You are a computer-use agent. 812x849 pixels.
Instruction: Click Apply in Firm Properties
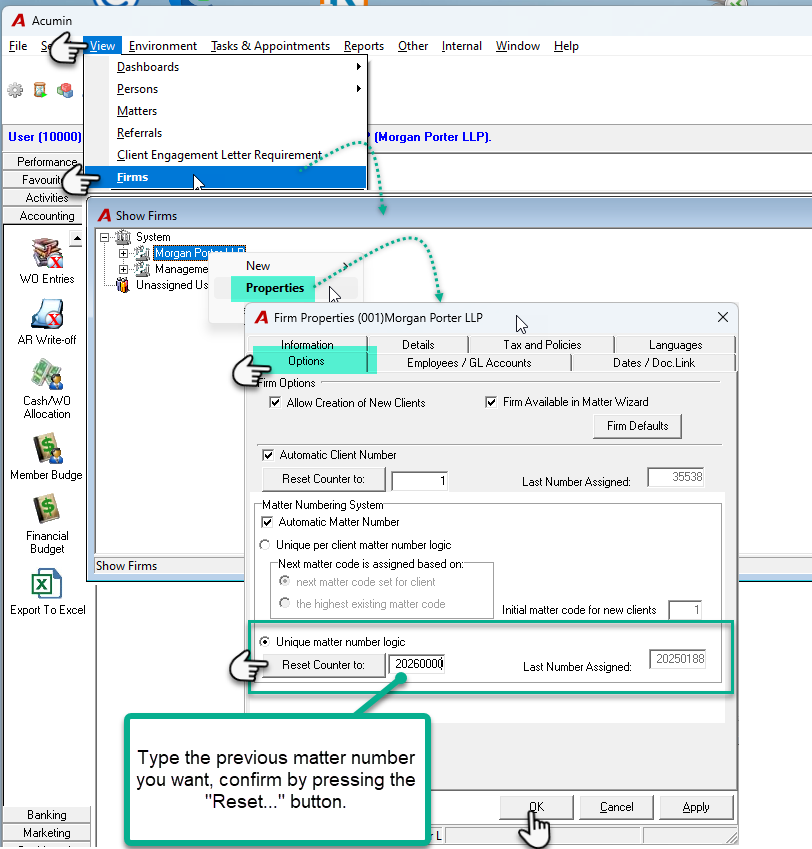696,807
